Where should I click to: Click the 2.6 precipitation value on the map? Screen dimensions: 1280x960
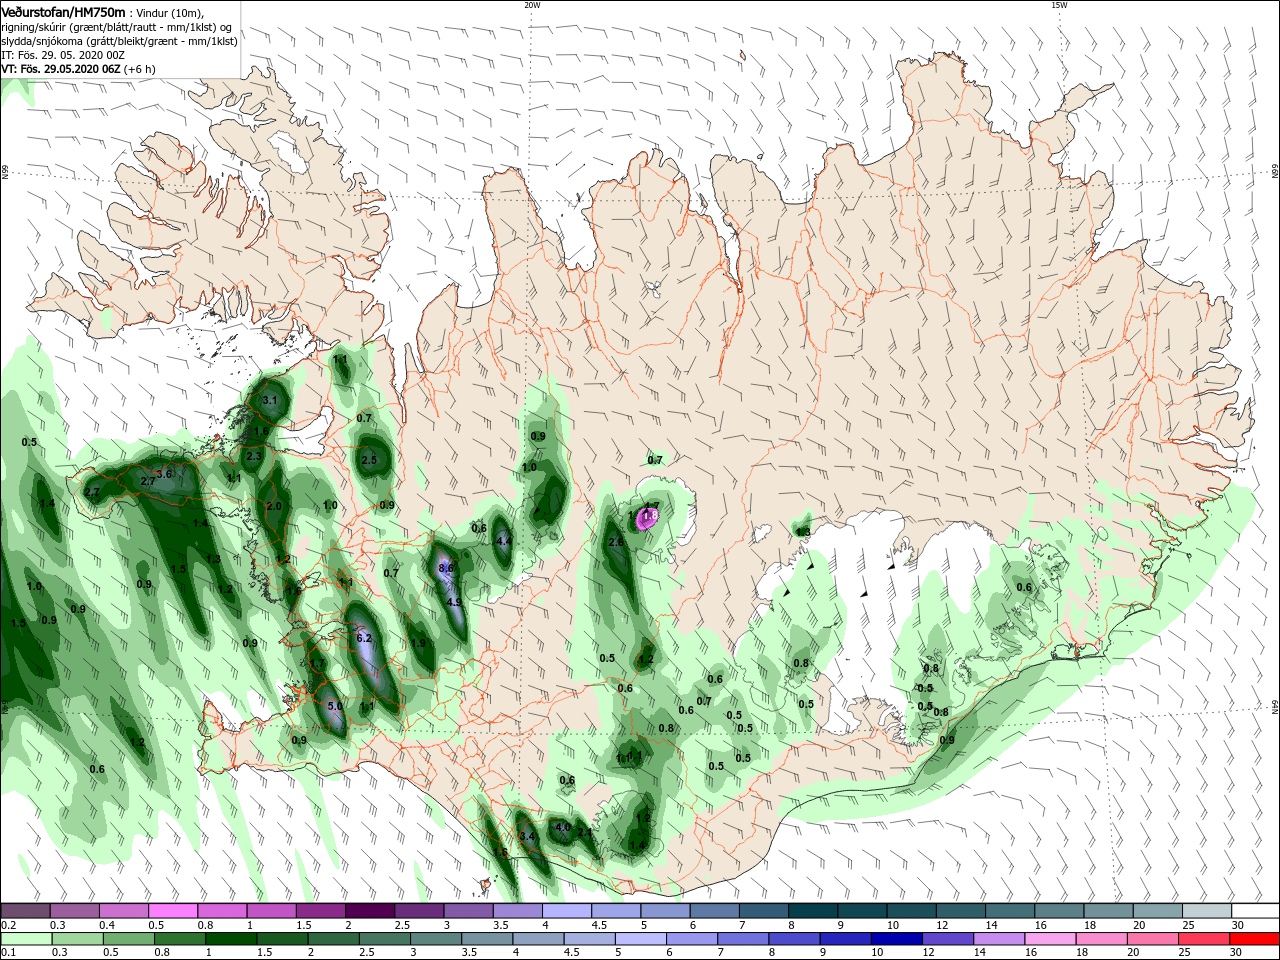(616, 542)
